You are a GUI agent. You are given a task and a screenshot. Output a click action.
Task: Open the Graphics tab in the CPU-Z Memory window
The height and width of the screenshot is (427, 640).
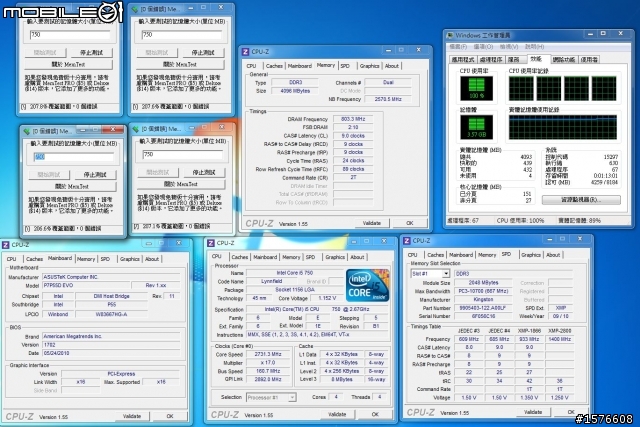click(x=369, y=66)
